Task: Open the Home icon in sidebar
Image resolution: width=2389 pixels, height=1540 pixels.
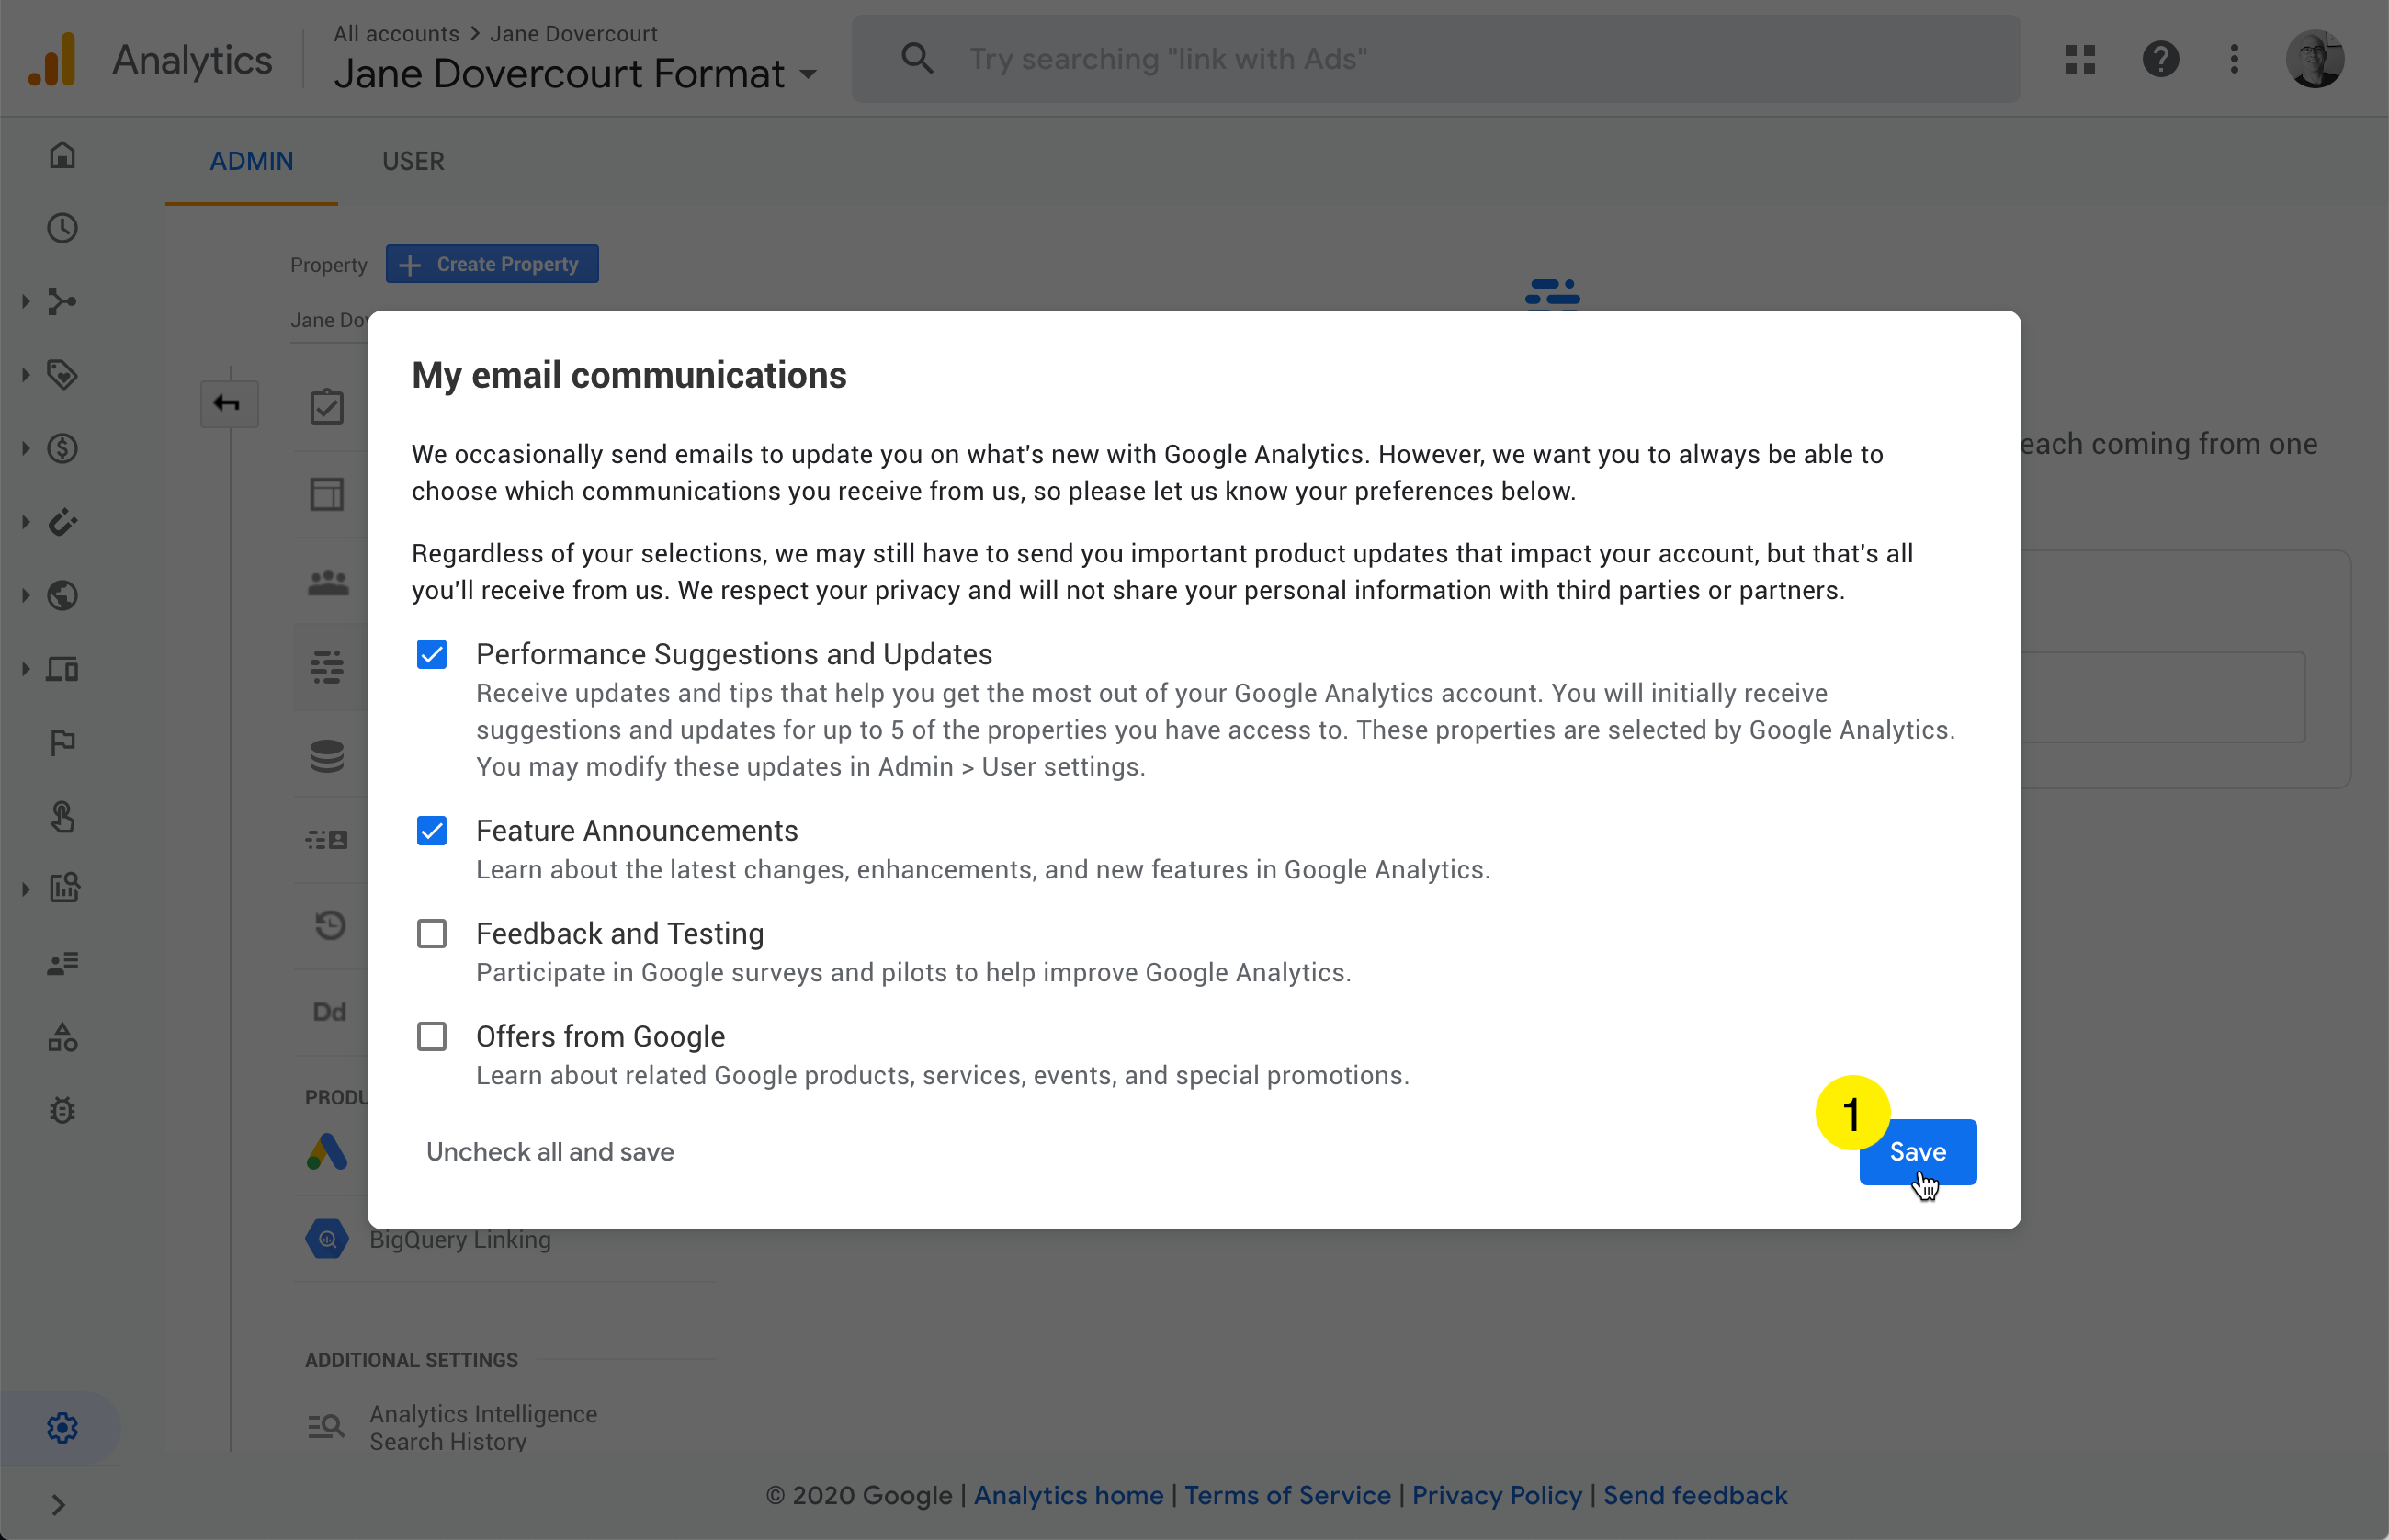Action: pyautogui.click(x=62, y=155)
